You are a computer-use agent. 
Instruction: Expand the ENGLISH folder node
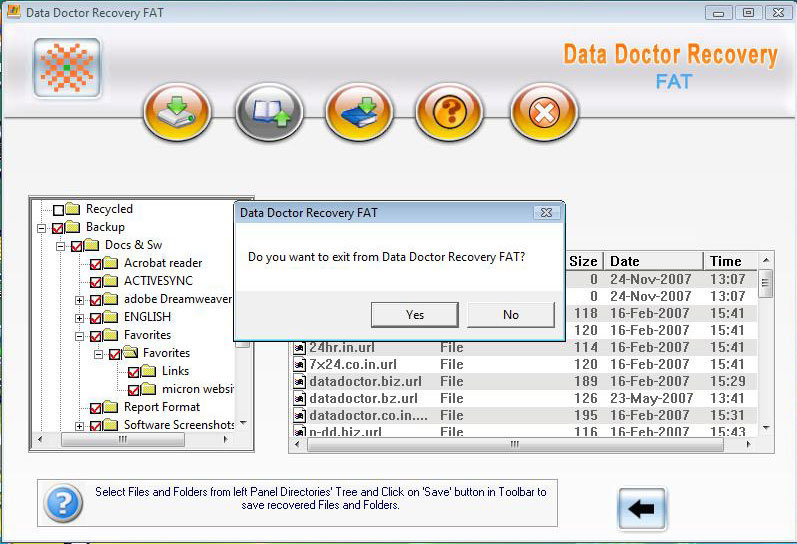coord(79,318)
